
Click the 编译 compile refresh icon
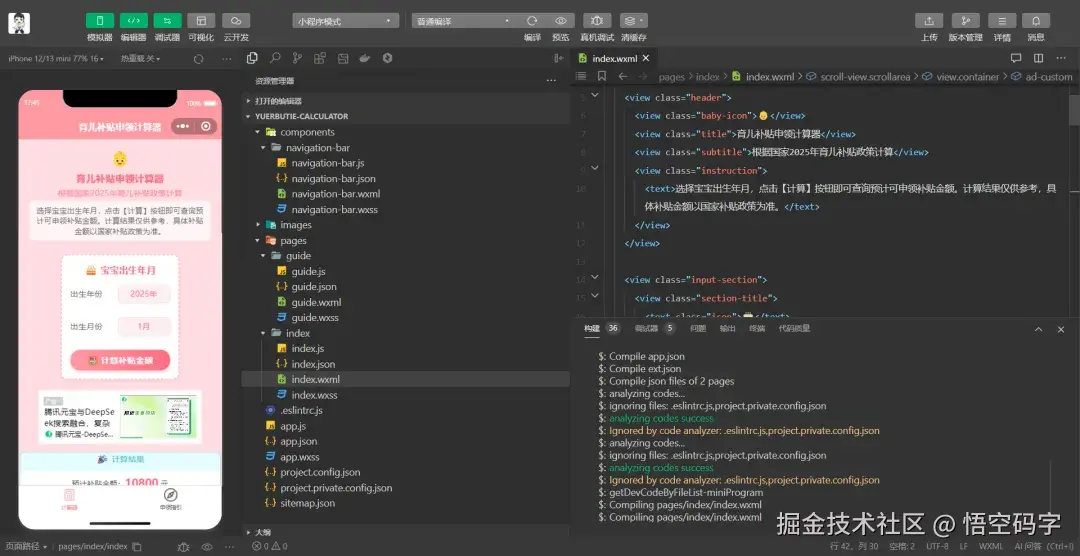click(532, 21)
